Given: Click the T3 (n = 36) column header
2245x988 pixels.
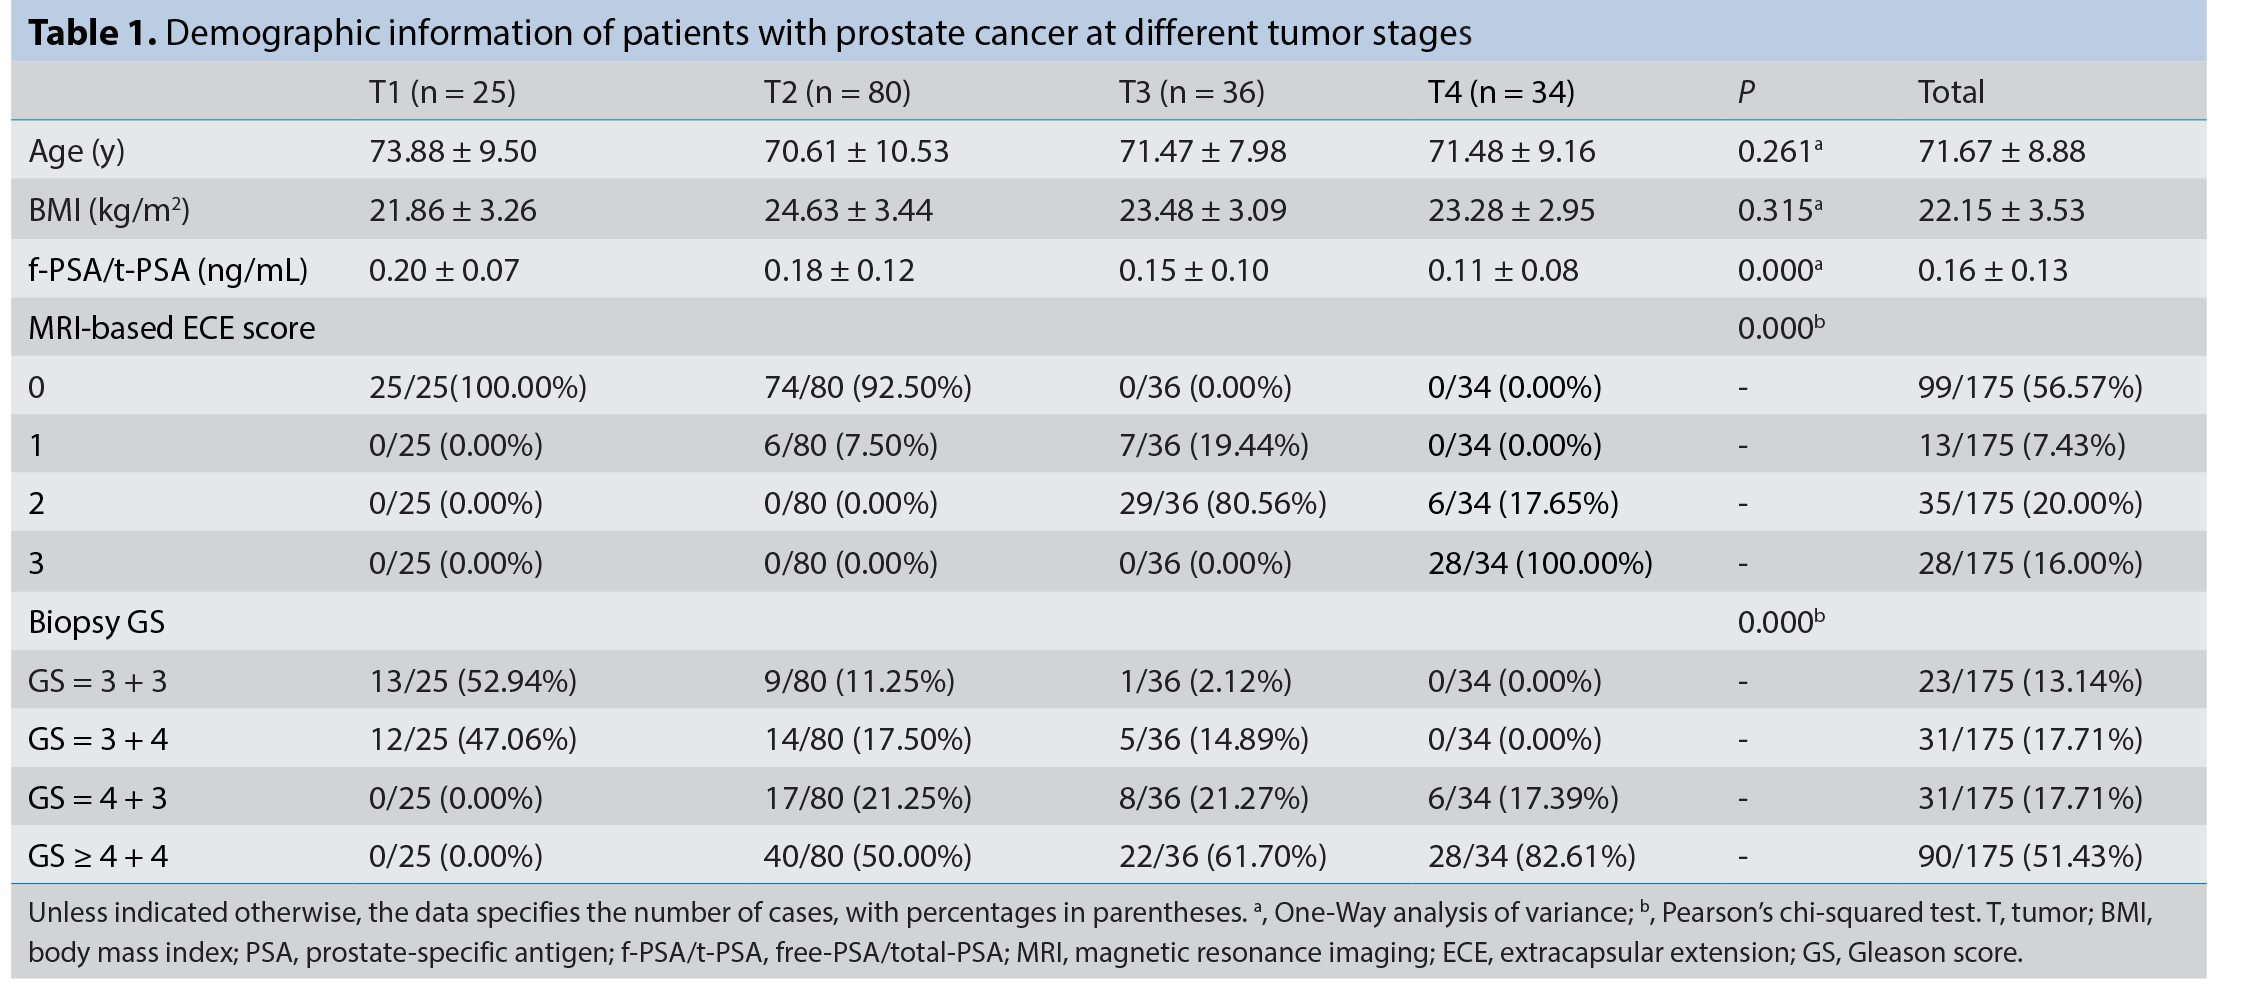Looking at the screenshot, I should (1192, 92).
